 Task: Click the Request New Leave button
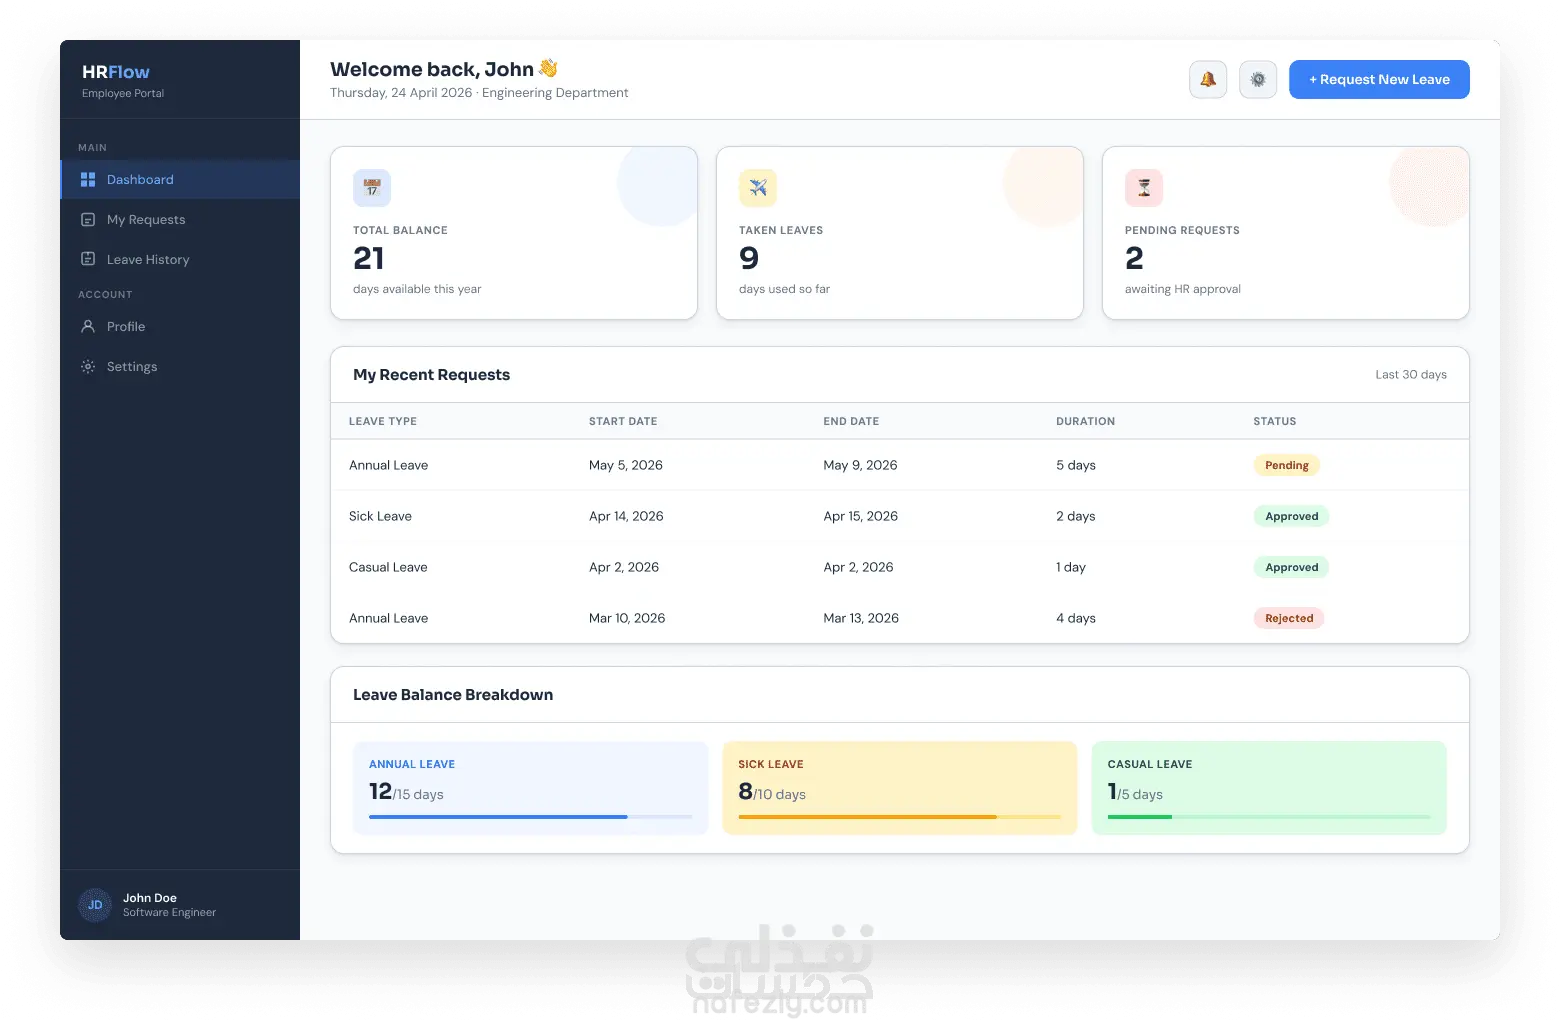point(1379,79)
